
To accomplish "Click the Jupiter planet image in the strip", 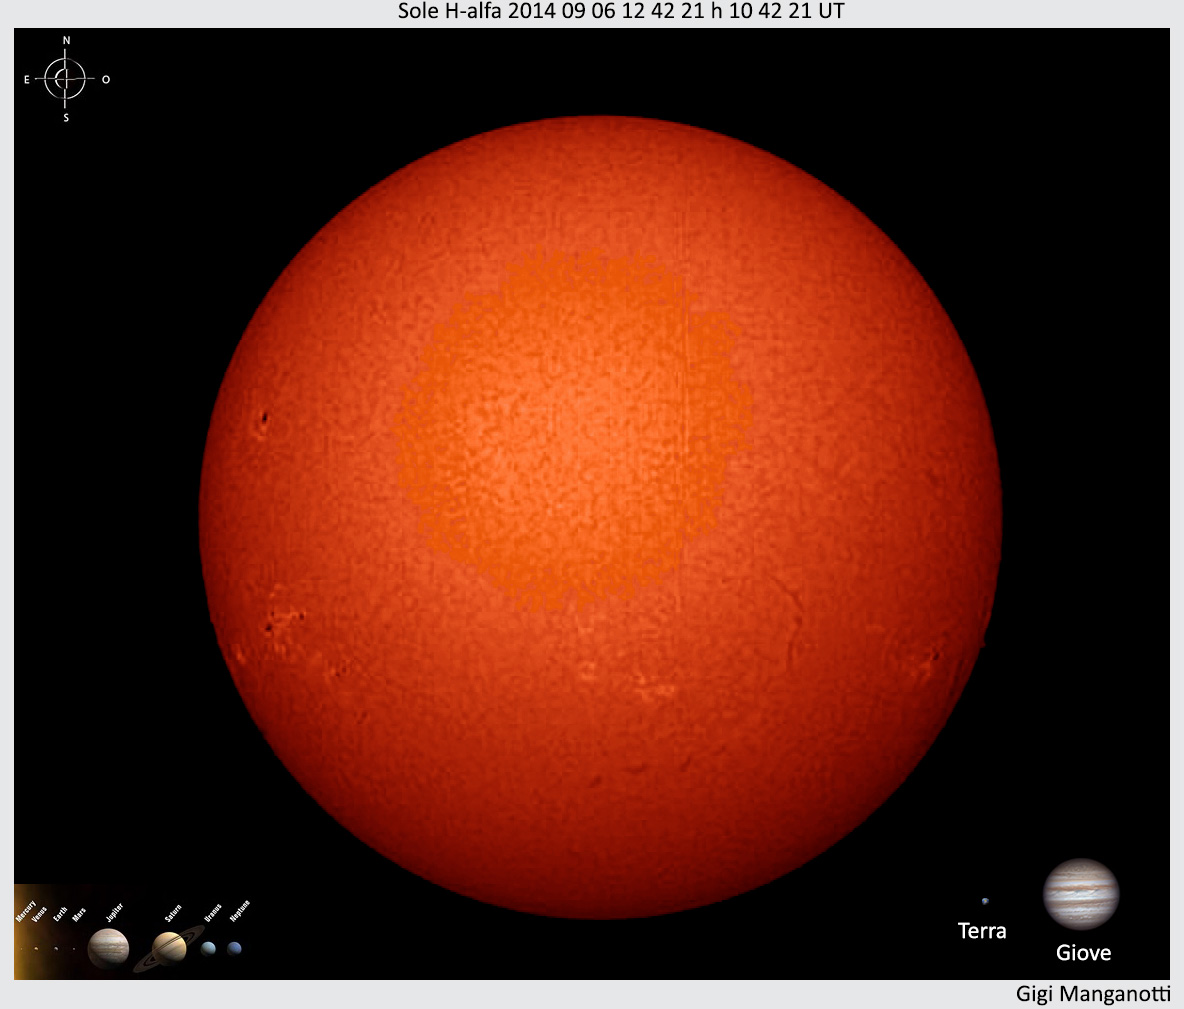I will 108,948.
